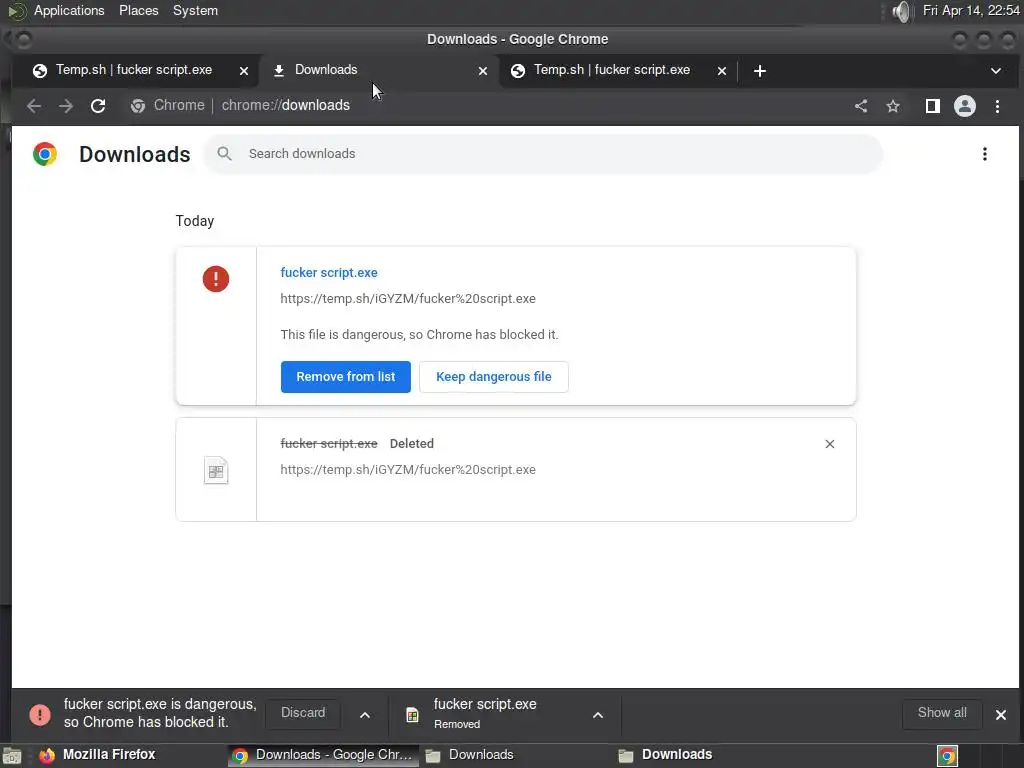Open the profile avatar menu
This screenshot has height=768, width=1024.
tap(965, 106)
